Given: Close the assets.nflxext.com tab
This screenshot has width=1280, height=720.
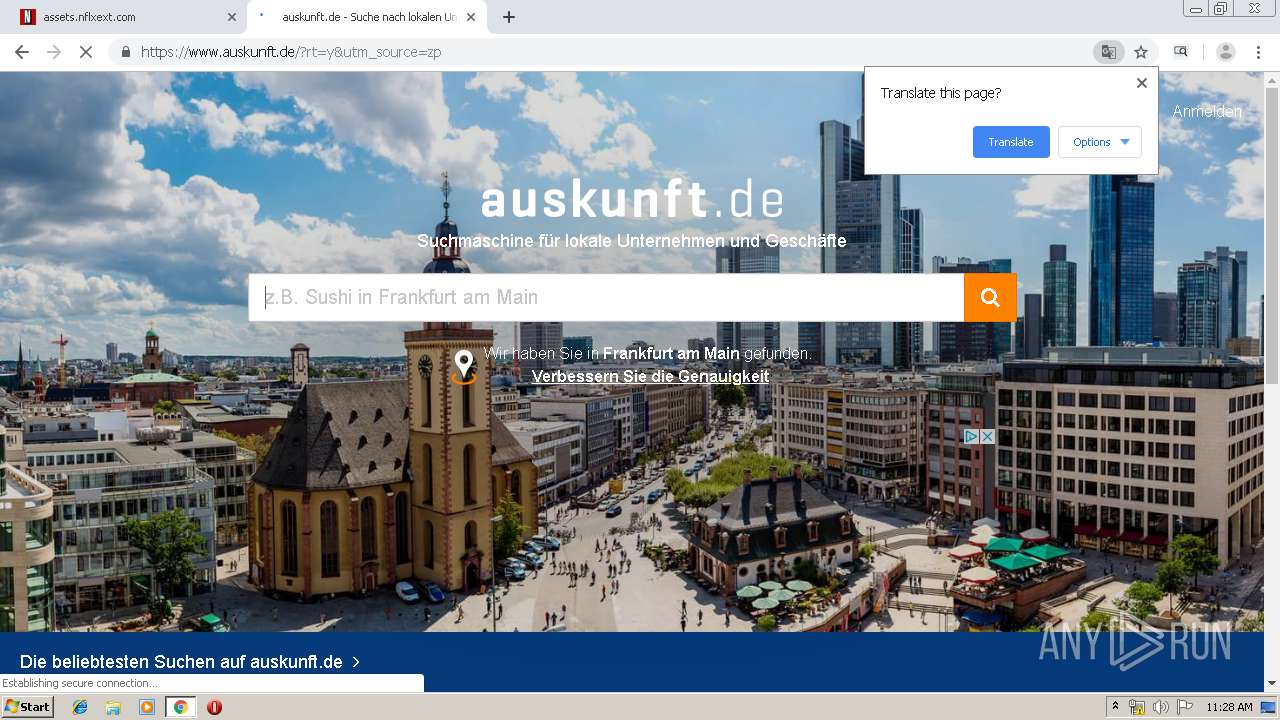Looking at the screenshot, I should coord(232,17).
